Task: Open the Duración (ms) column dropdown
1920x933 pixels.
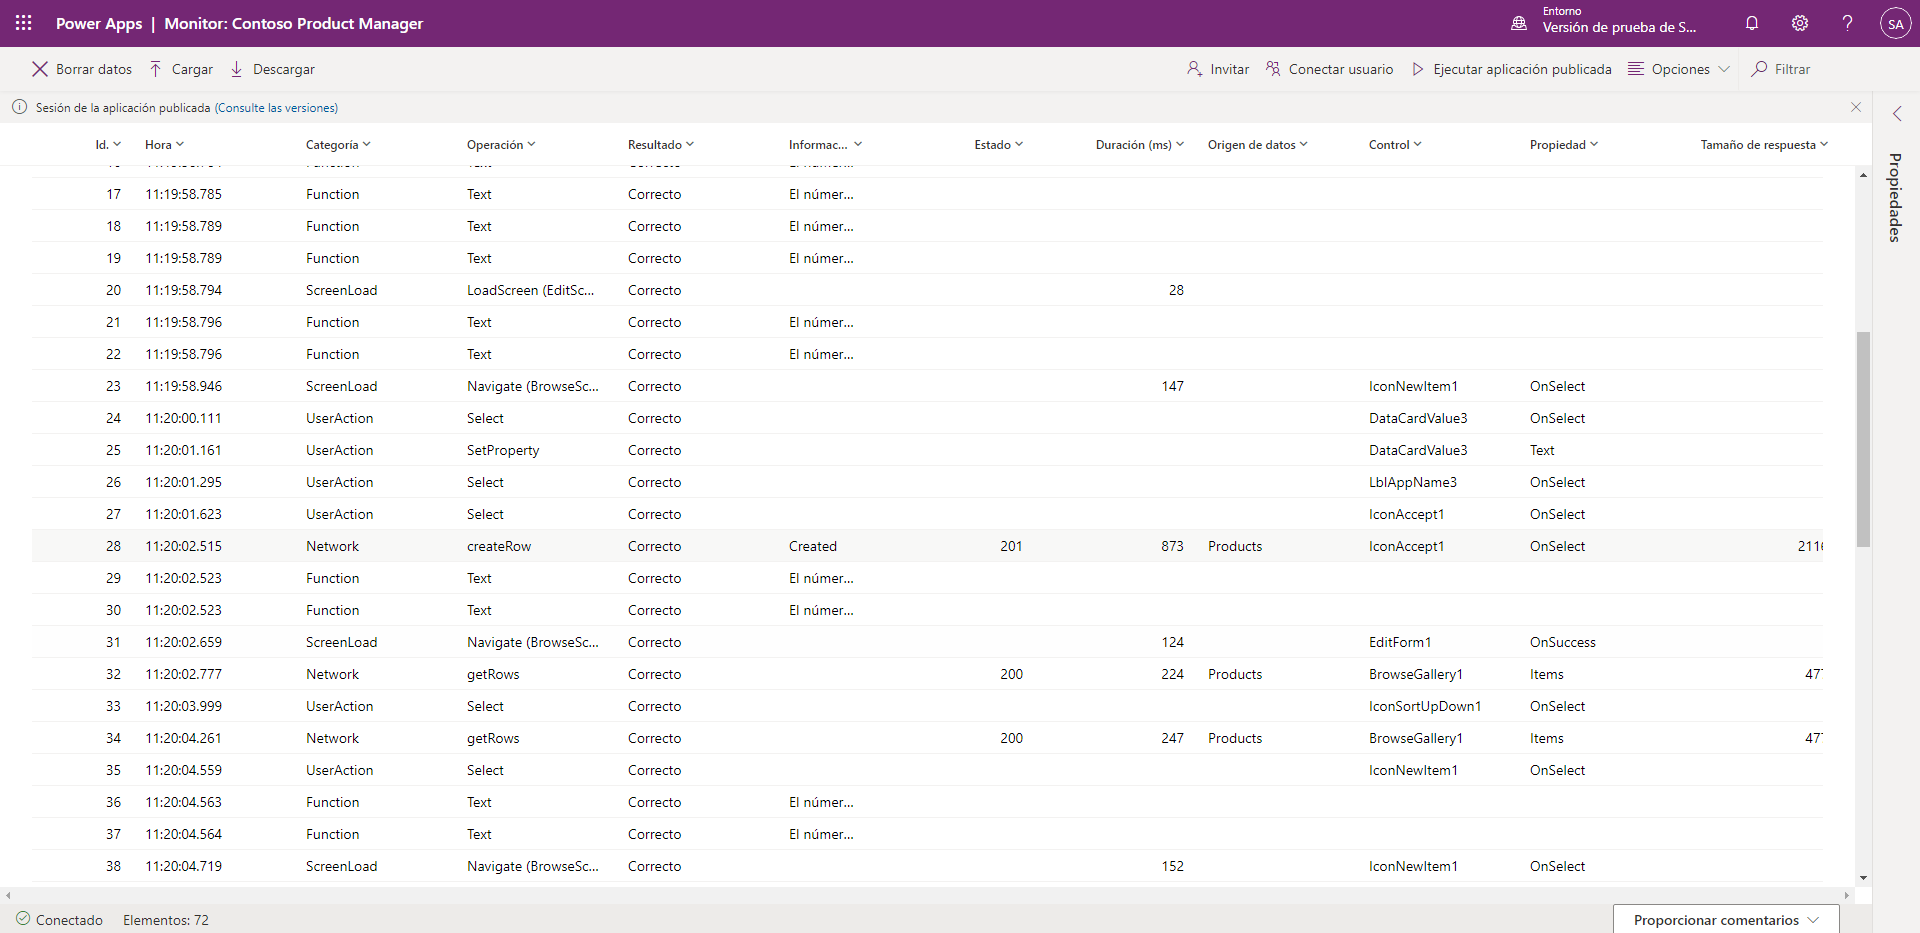Action: (1180, 144)
